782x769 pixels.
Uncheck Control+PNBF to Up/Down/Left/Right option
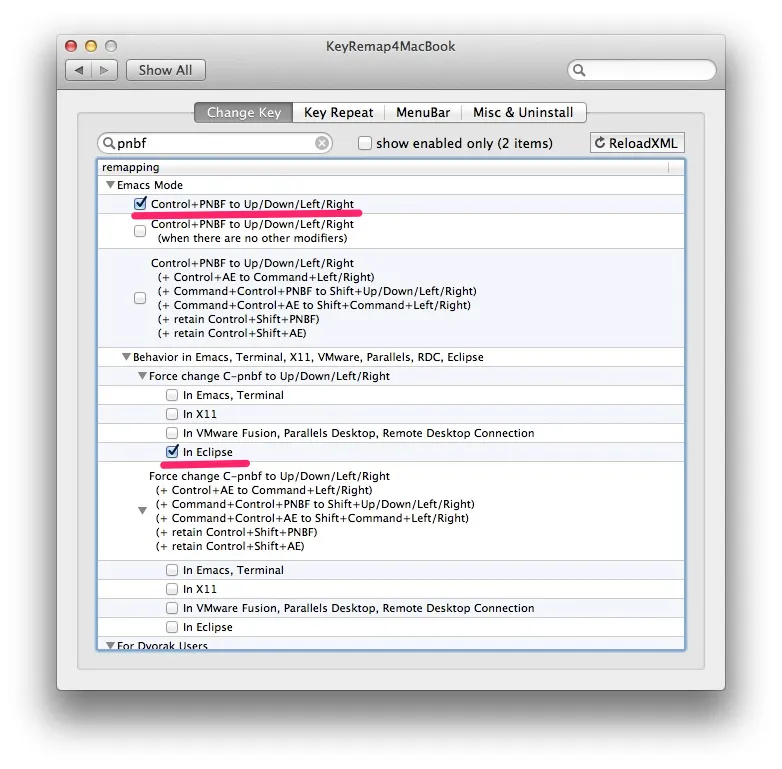[140, 204]
